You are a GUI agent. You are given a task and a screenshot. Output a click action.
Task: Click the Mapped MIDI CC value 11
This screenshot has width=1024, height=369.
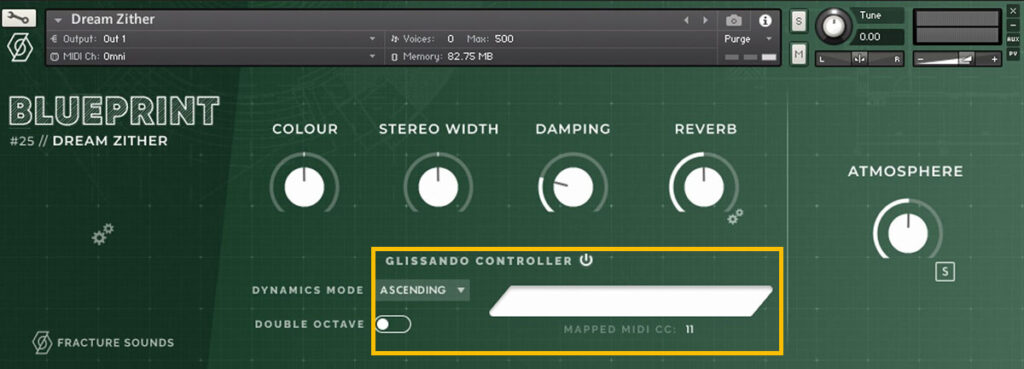(x=690, y=329)
